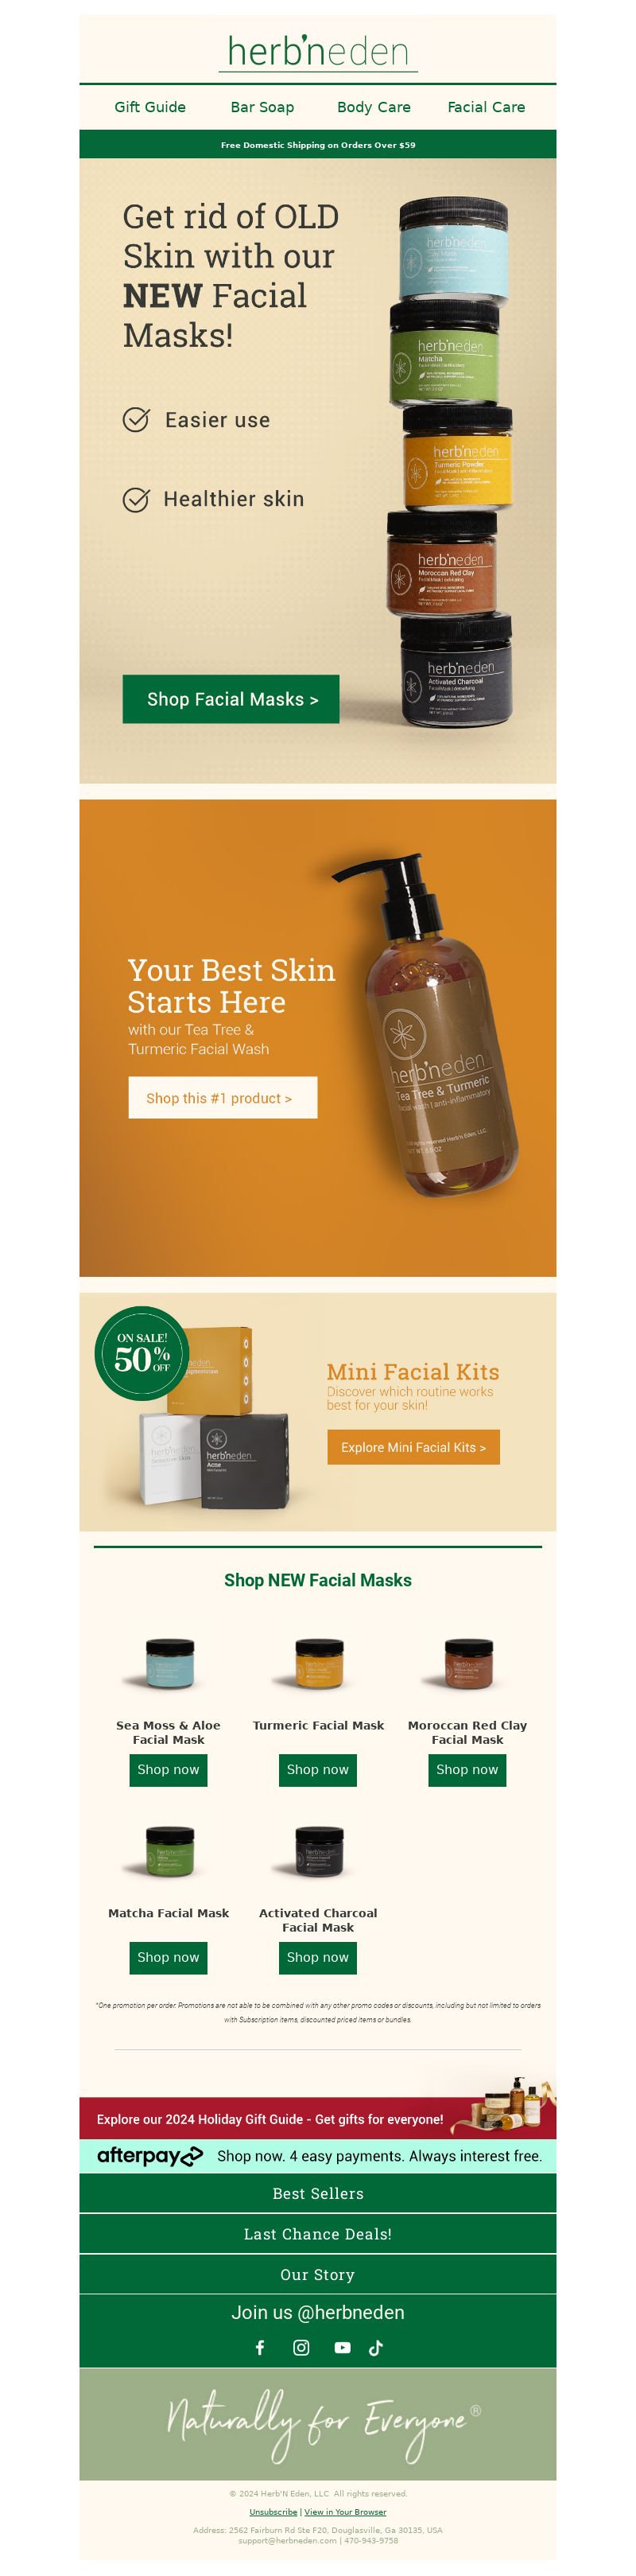Open the Facebook icon in footer

pyautogui.click(x=260, y=2347)
